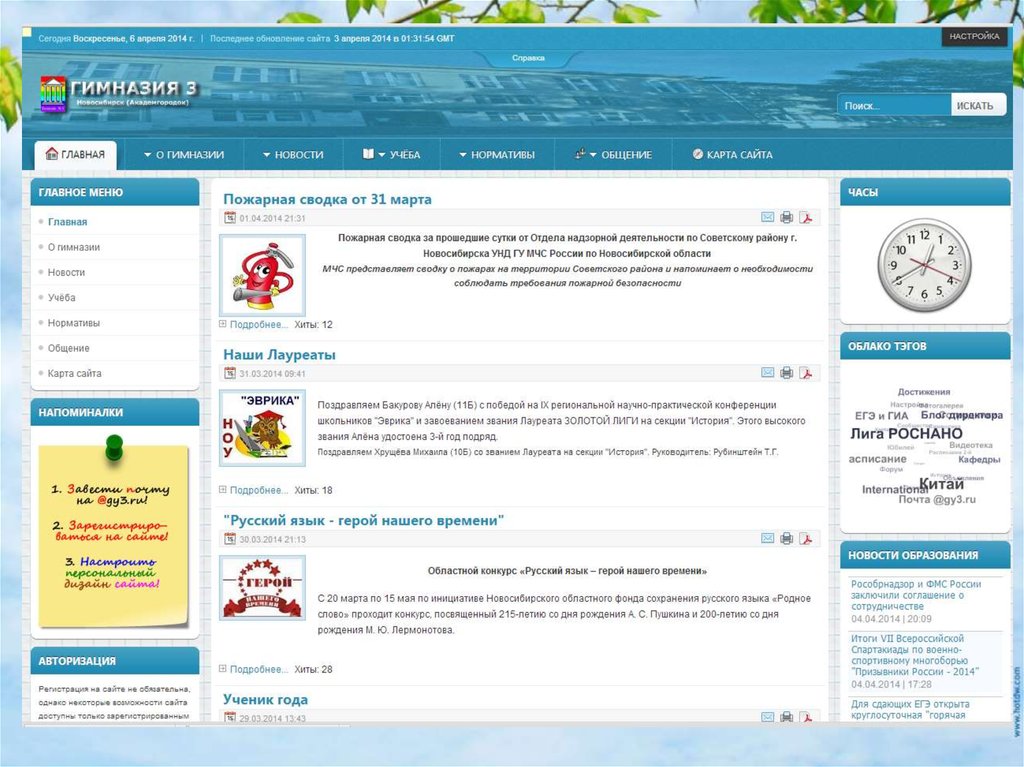Screen dimensions: 1024x767
Task: Expand the О гимназии dropdown menu
Action: point(184,155)
